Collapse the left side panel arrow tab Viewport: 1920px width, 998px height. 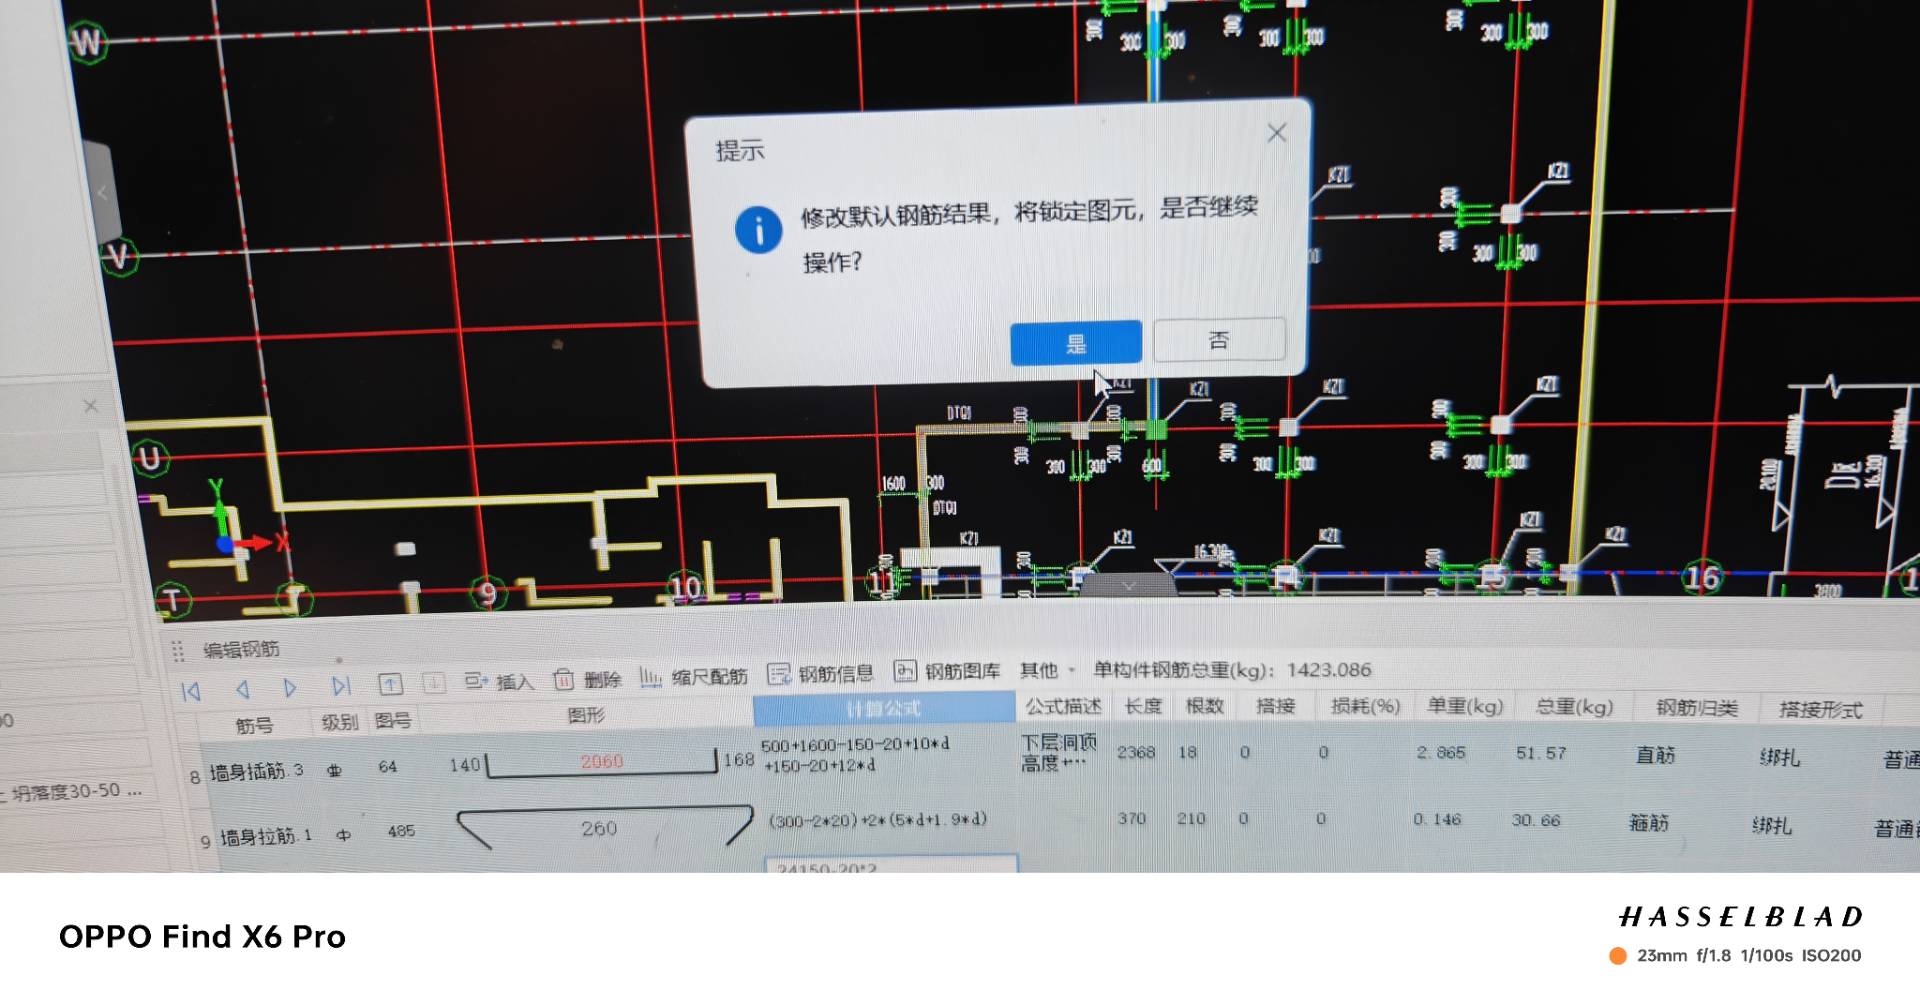tap(101, 192)
